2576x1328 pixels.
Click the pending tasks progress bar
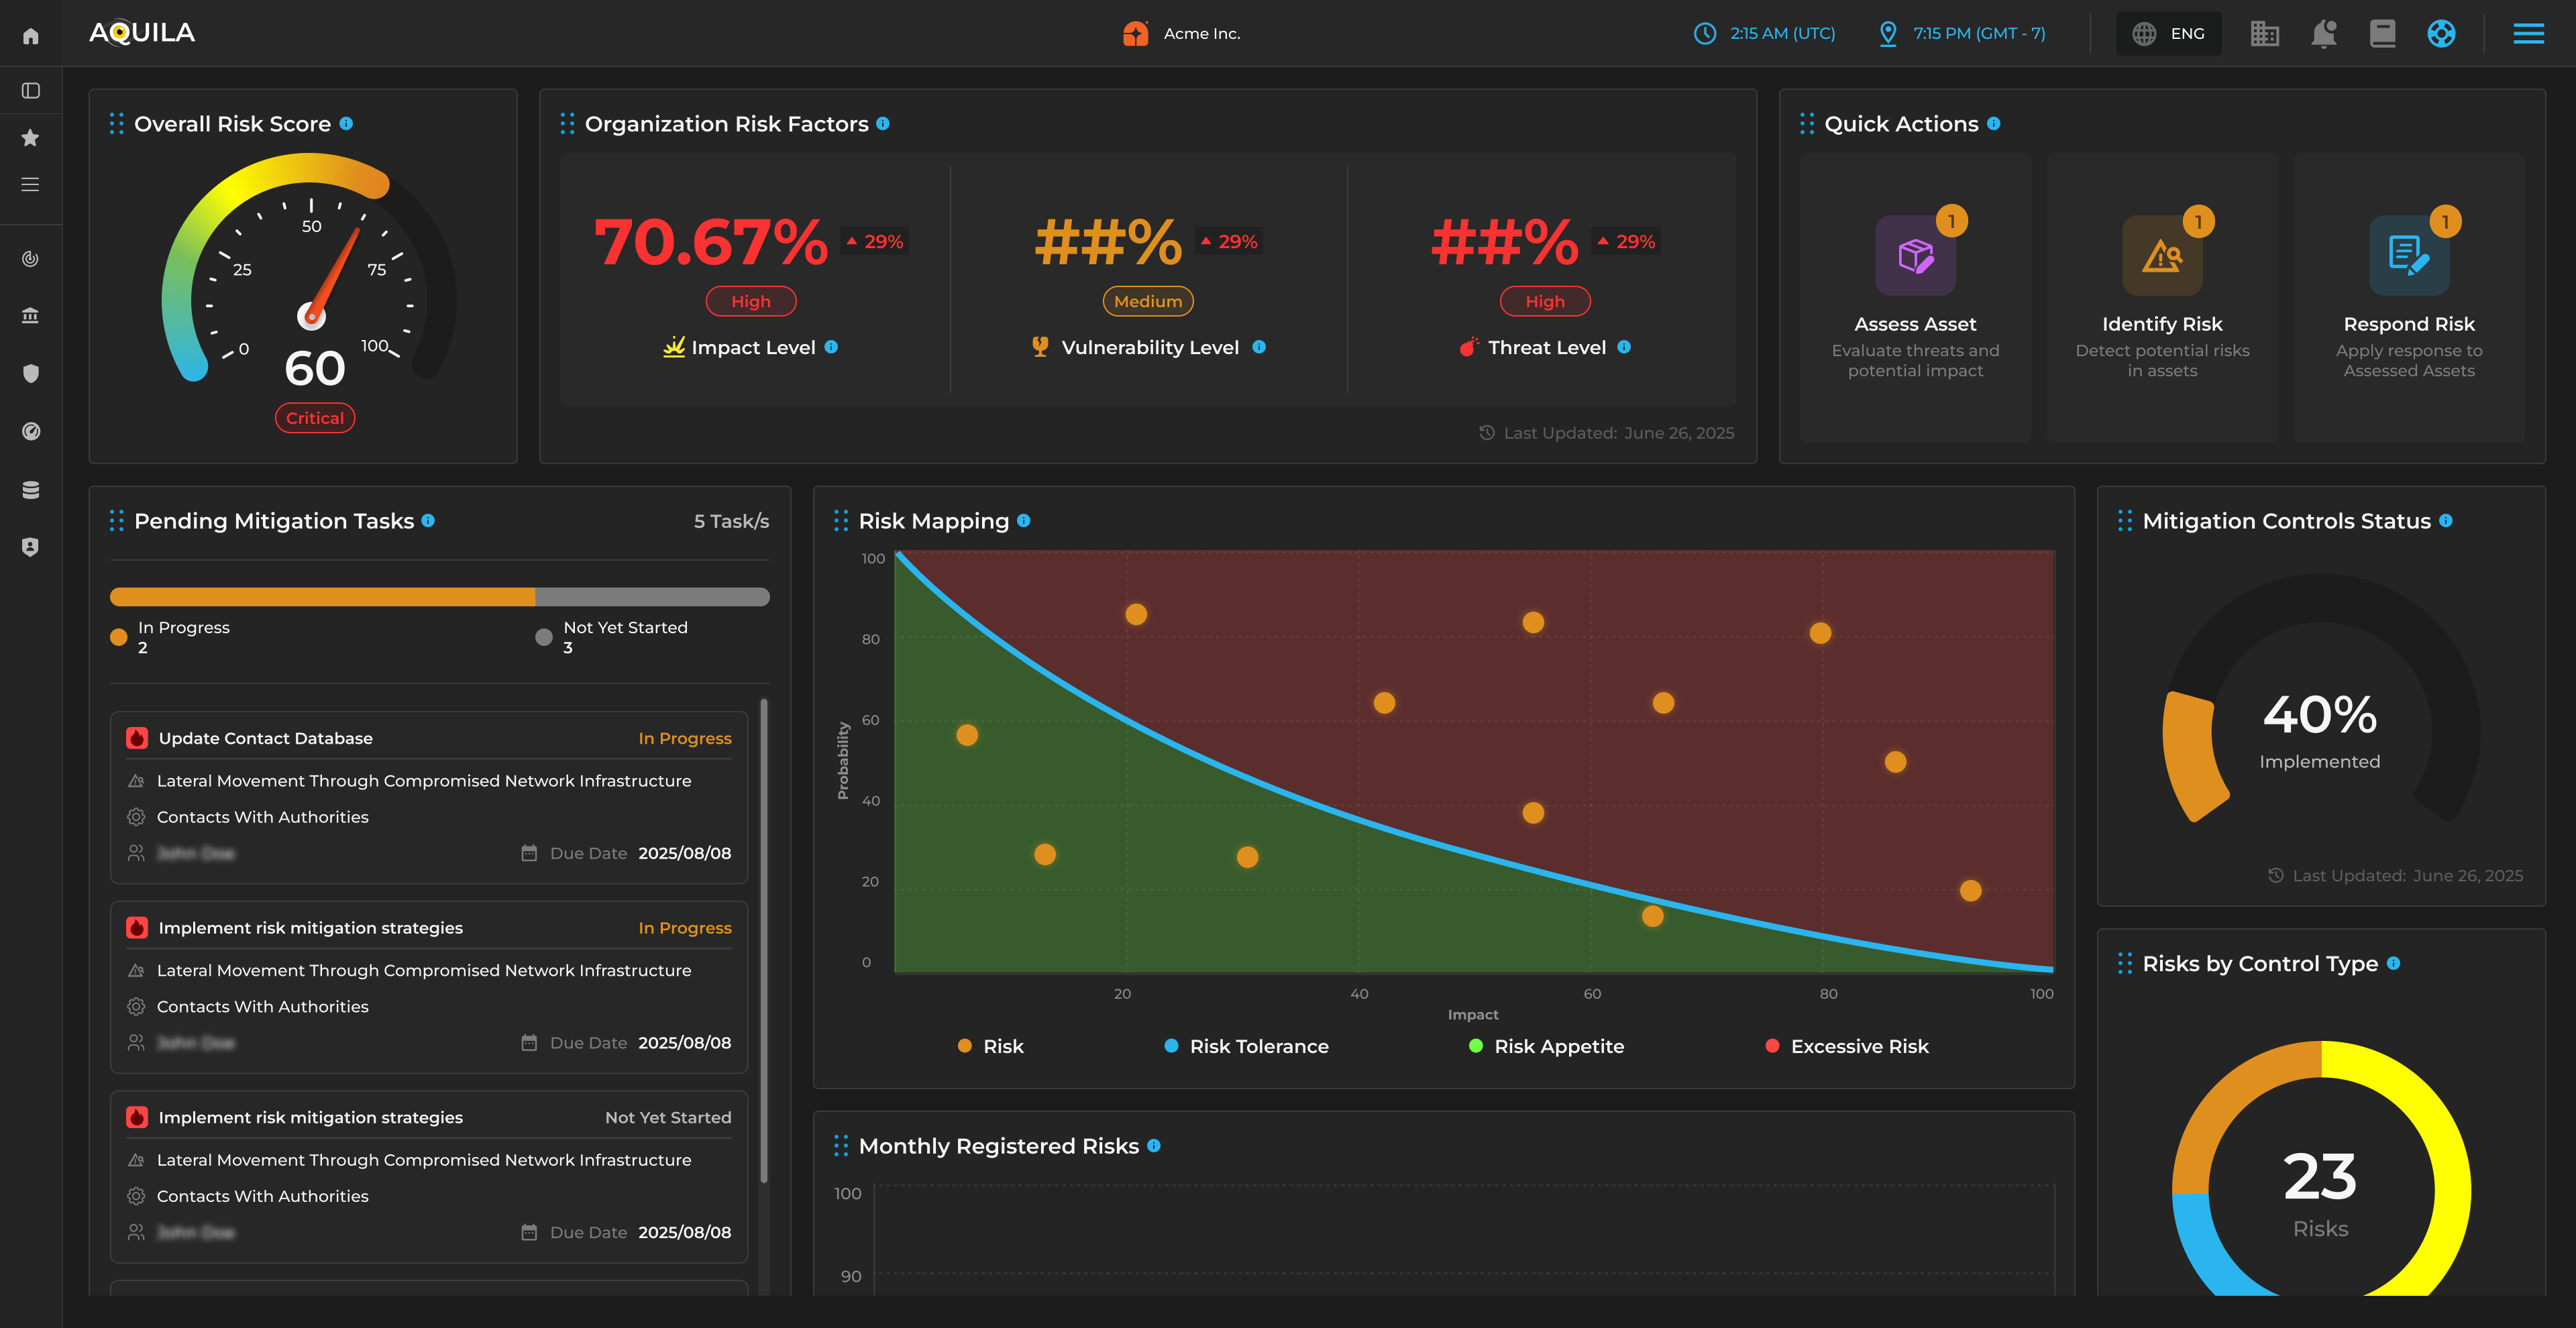(439, 597)
